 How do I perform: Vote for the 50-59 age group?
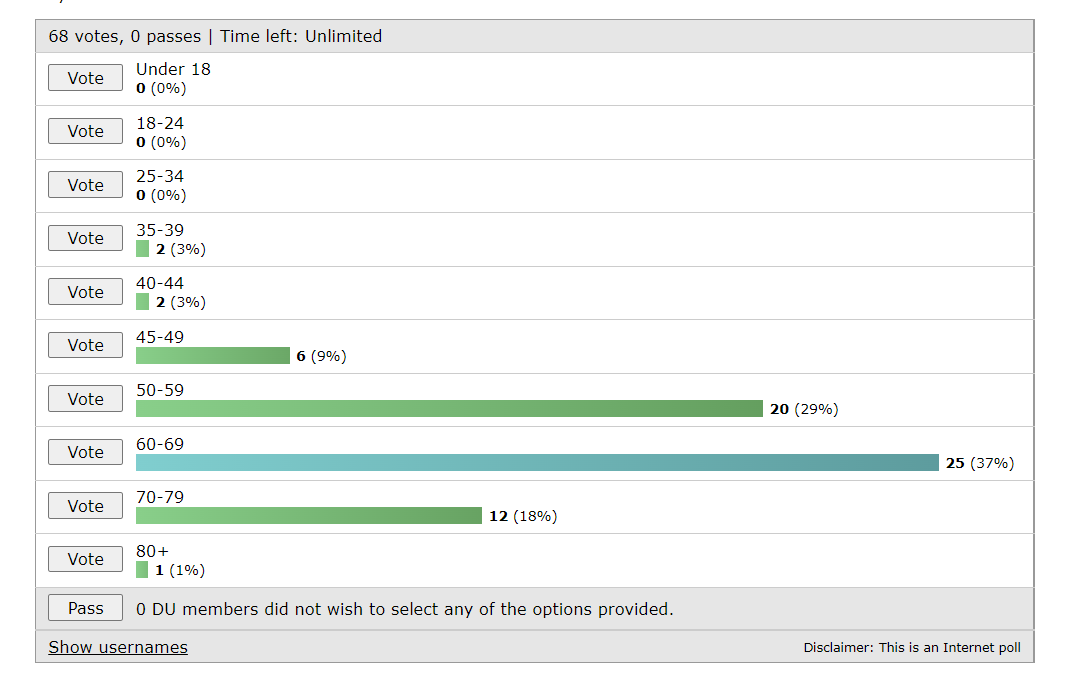tap(85, 399)
